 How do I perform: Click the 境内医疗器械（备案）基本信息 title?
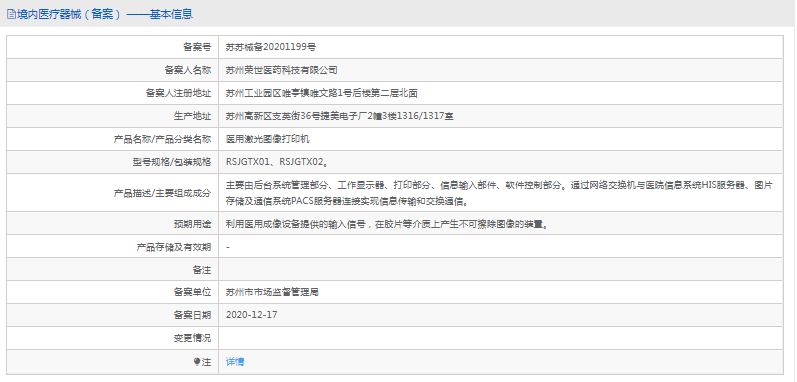(x=104, y=14)
